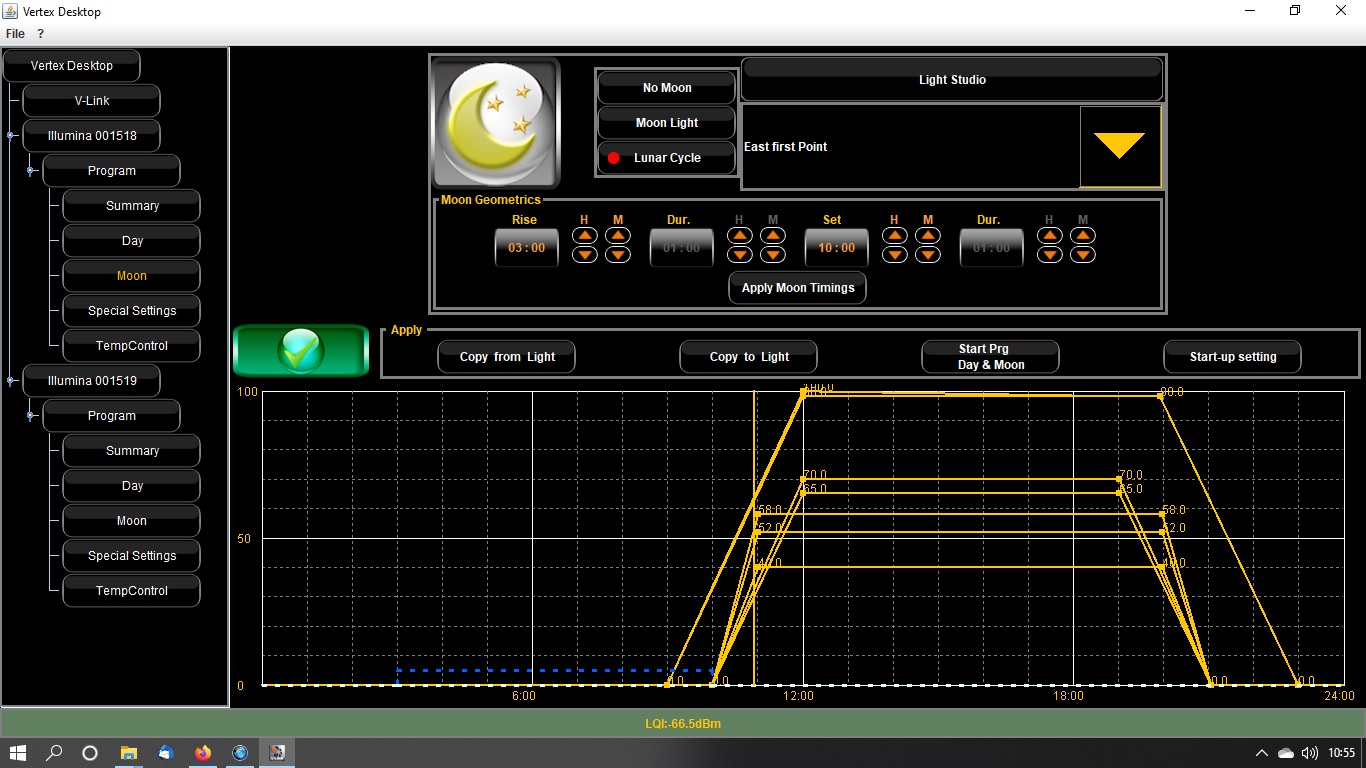The image size is (1366, 768).
Task: Open File Explorer from the taskbar
Action: tap(129, 752)
